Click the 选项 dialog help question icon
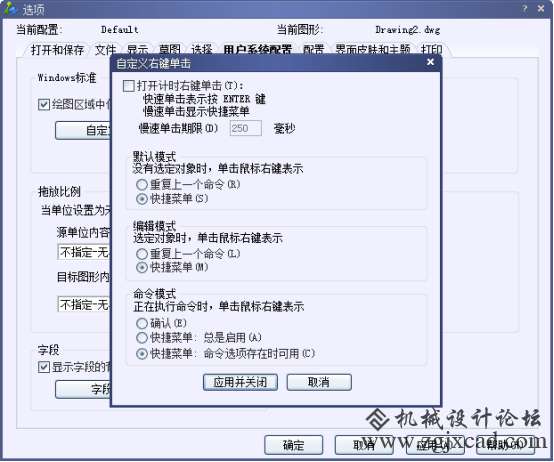The height and width of the screenshot is (462, 554). (524, 8)
